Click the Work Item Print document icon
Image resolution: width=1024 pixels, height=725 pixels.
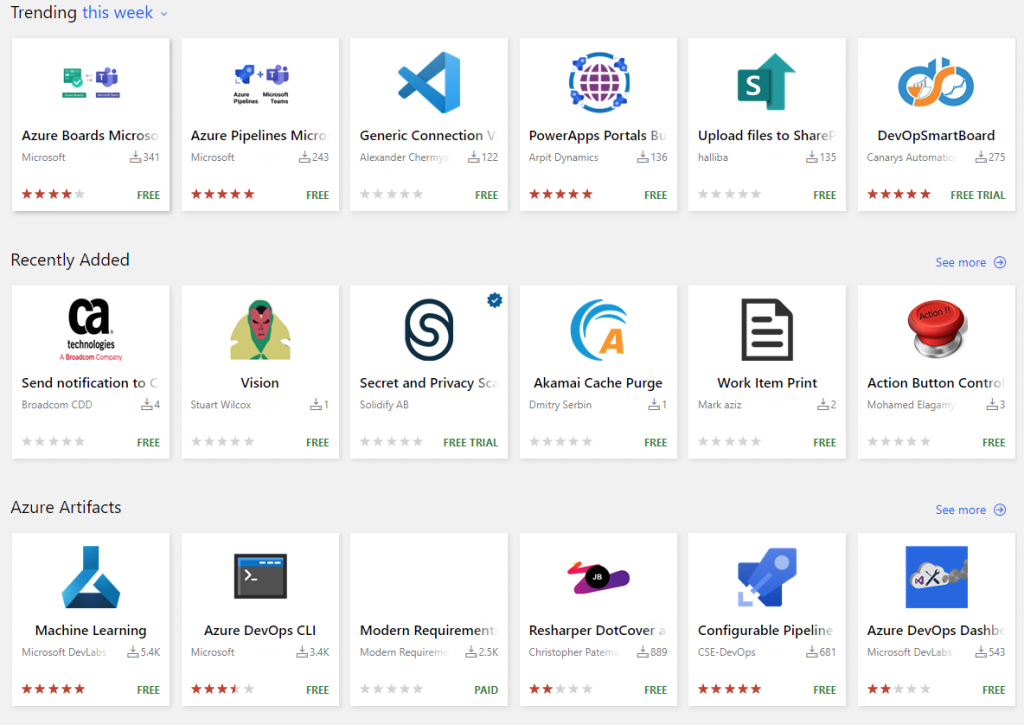(x=767, y=330)
